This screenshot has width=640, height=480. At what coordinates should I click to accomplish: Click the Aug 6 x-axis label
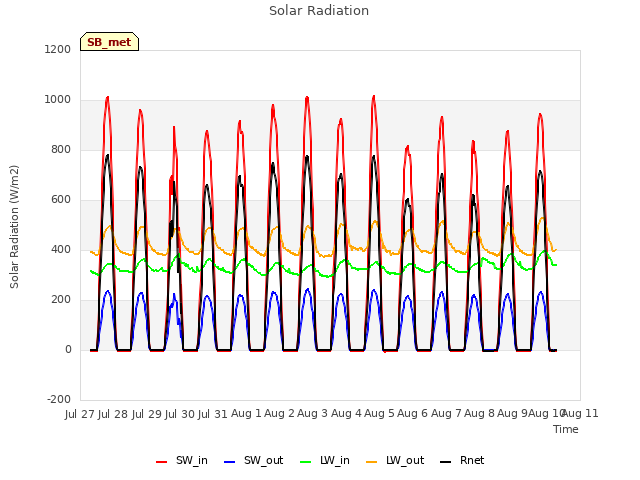413,414
